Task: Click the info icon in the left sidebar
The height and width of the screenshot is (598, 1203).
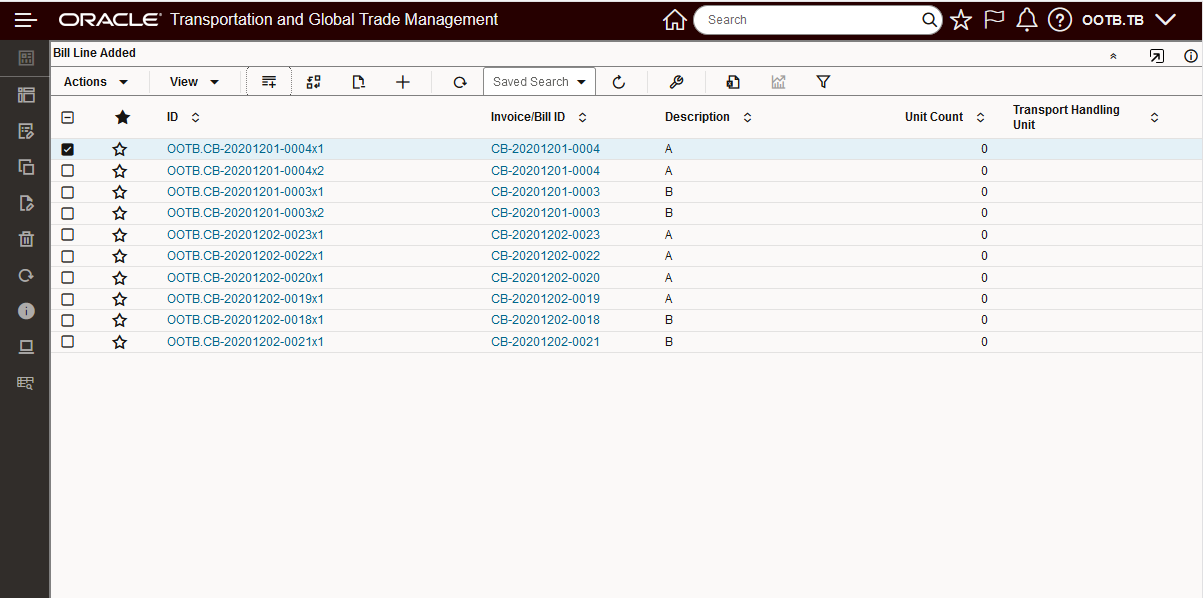Action: [26, 310]
